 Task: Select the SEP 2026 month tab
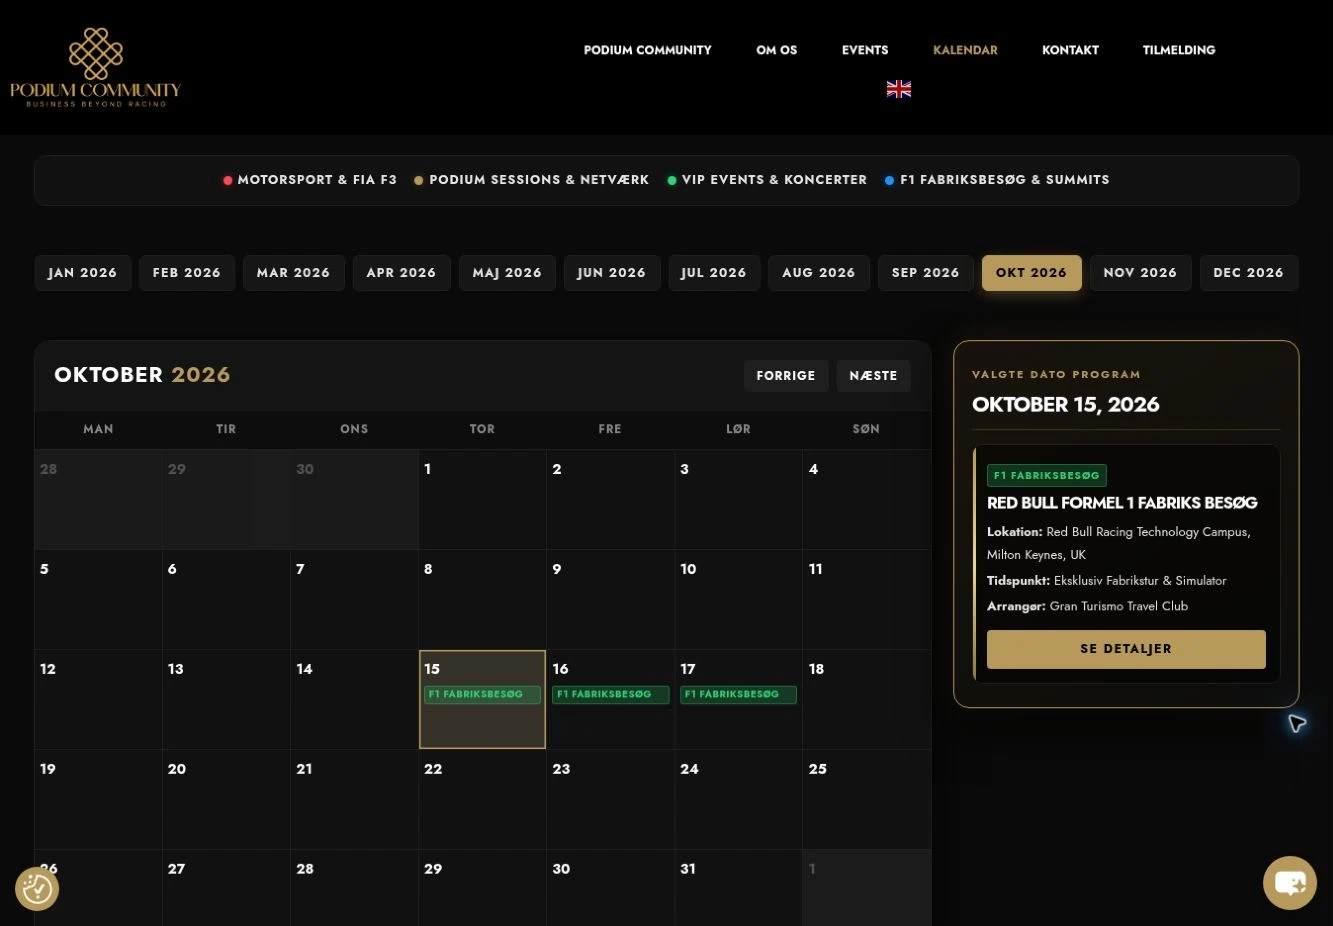pyautogui.click(x=926, y=273)
